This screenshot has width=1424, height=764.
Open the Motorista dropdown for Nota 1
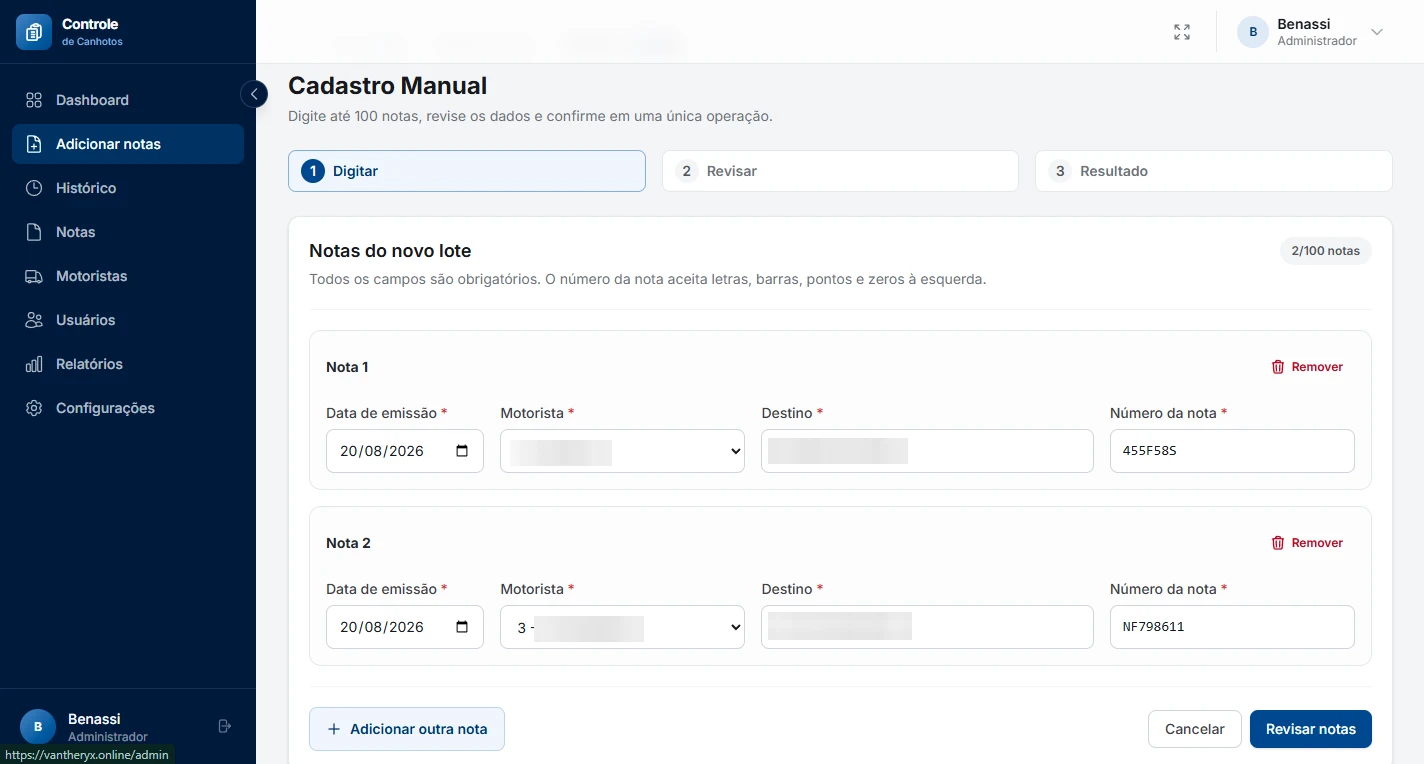[x=622, y=451]
